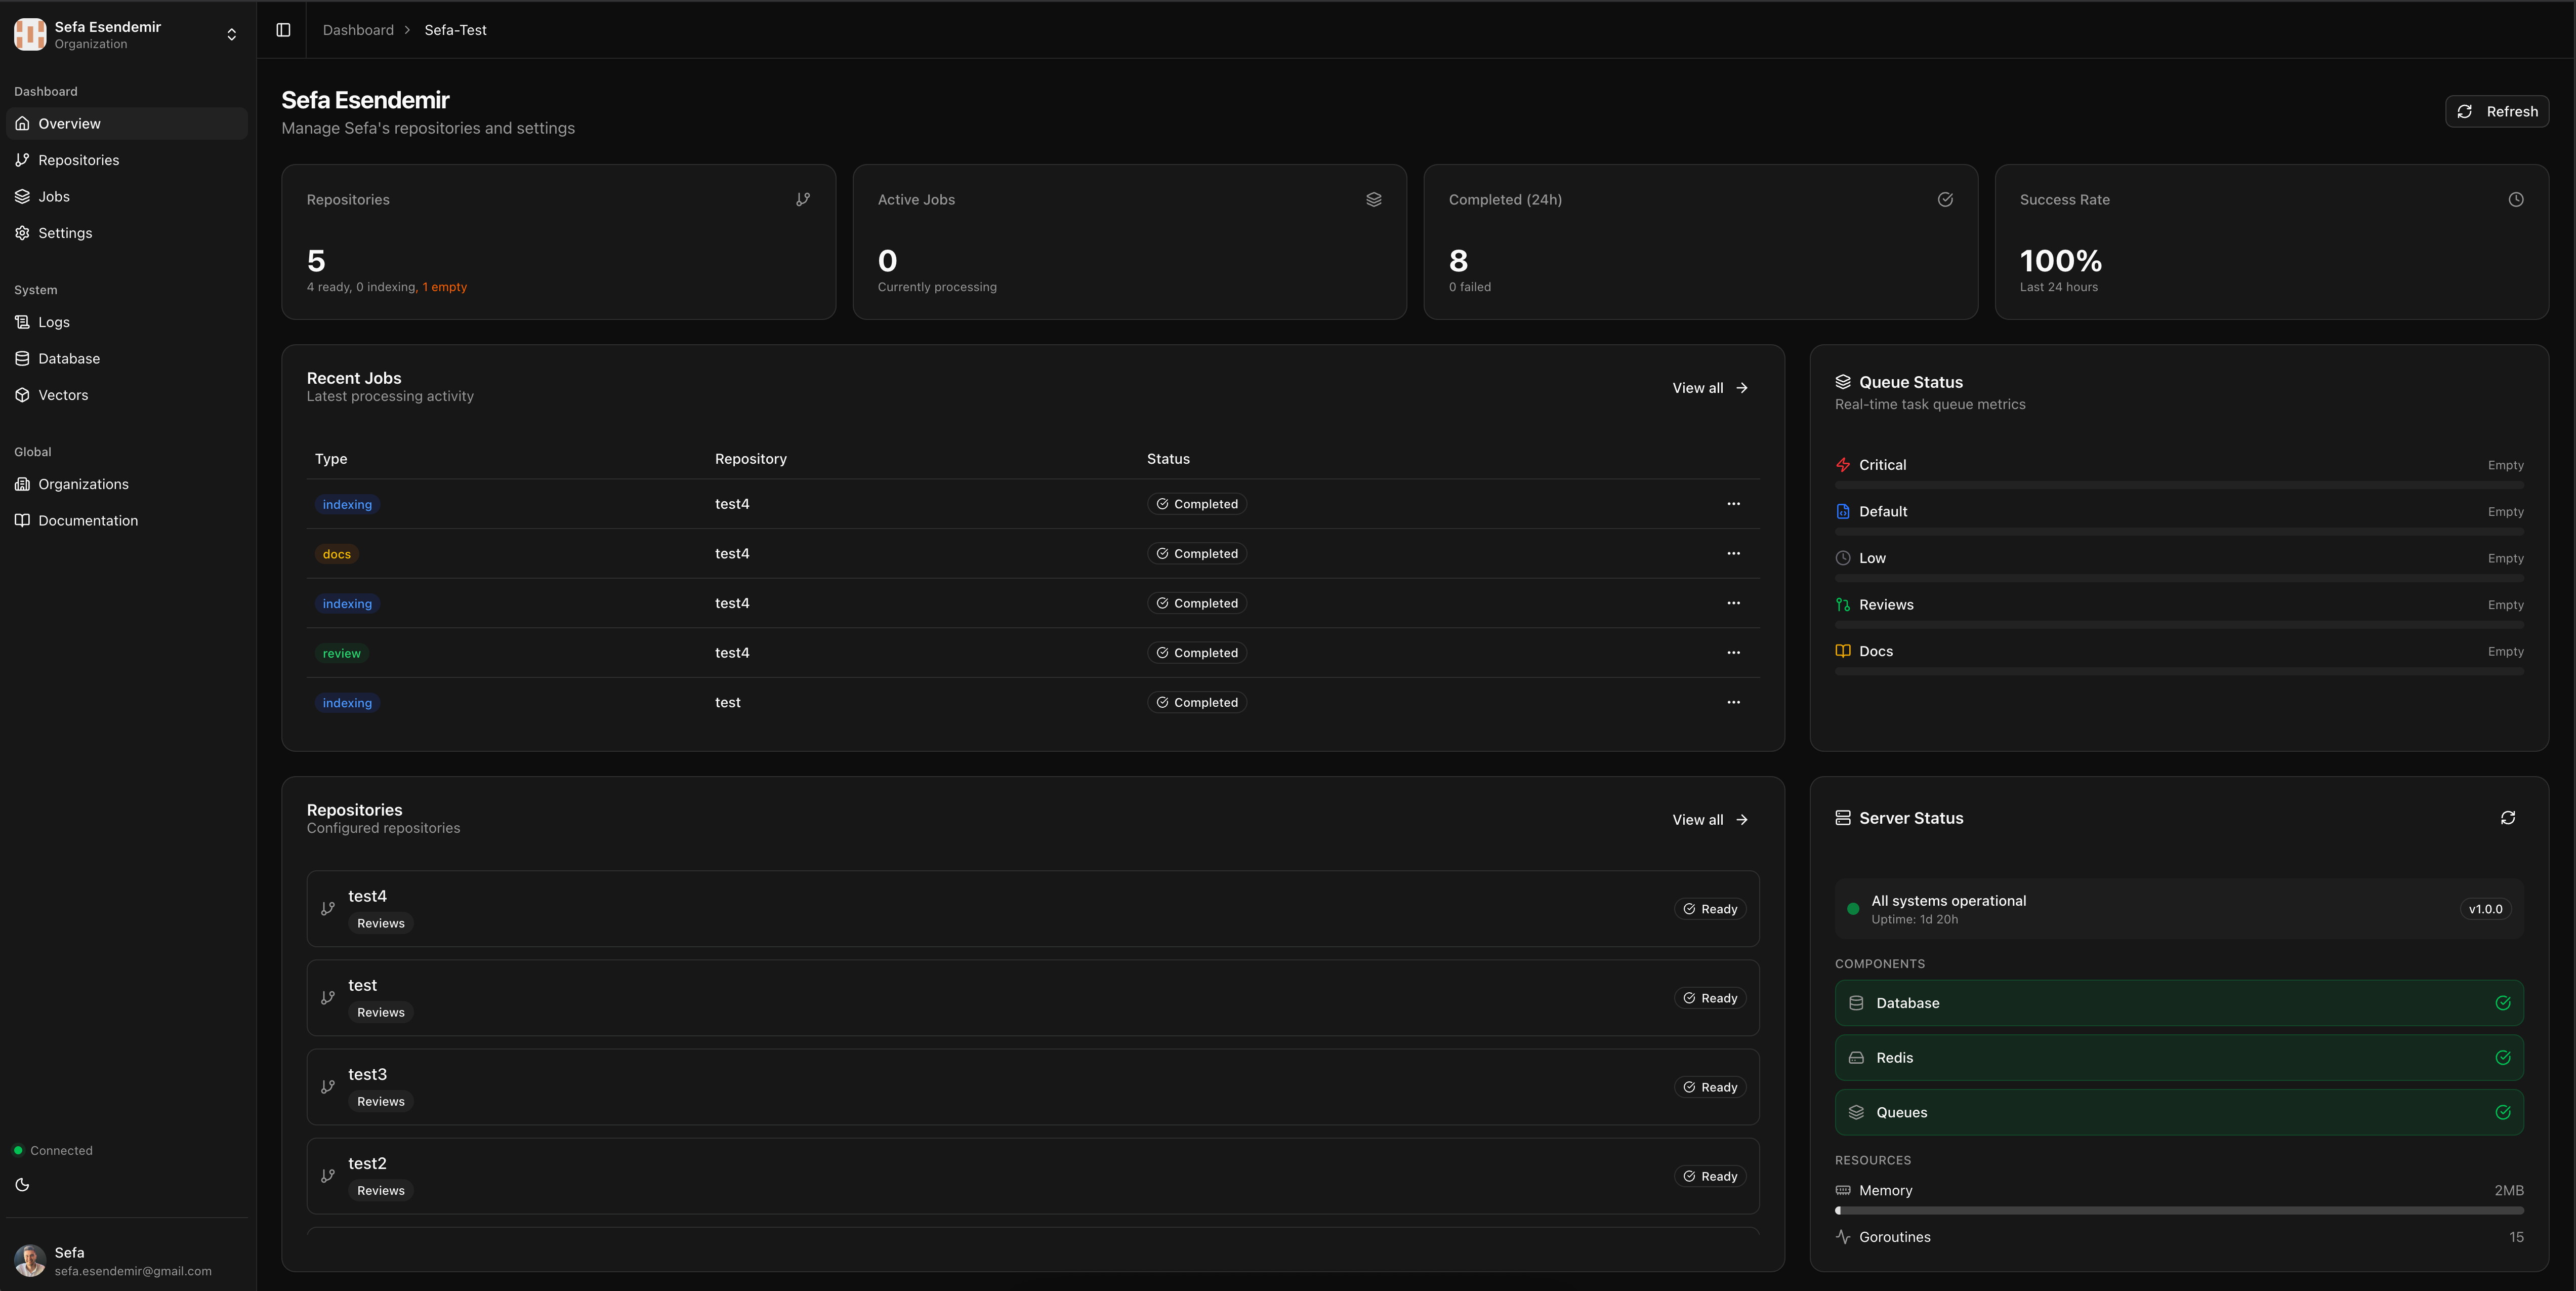Open actions menu for test indexing job
Screen dimensions: 2576x1291
click(x=1733, y=702)
